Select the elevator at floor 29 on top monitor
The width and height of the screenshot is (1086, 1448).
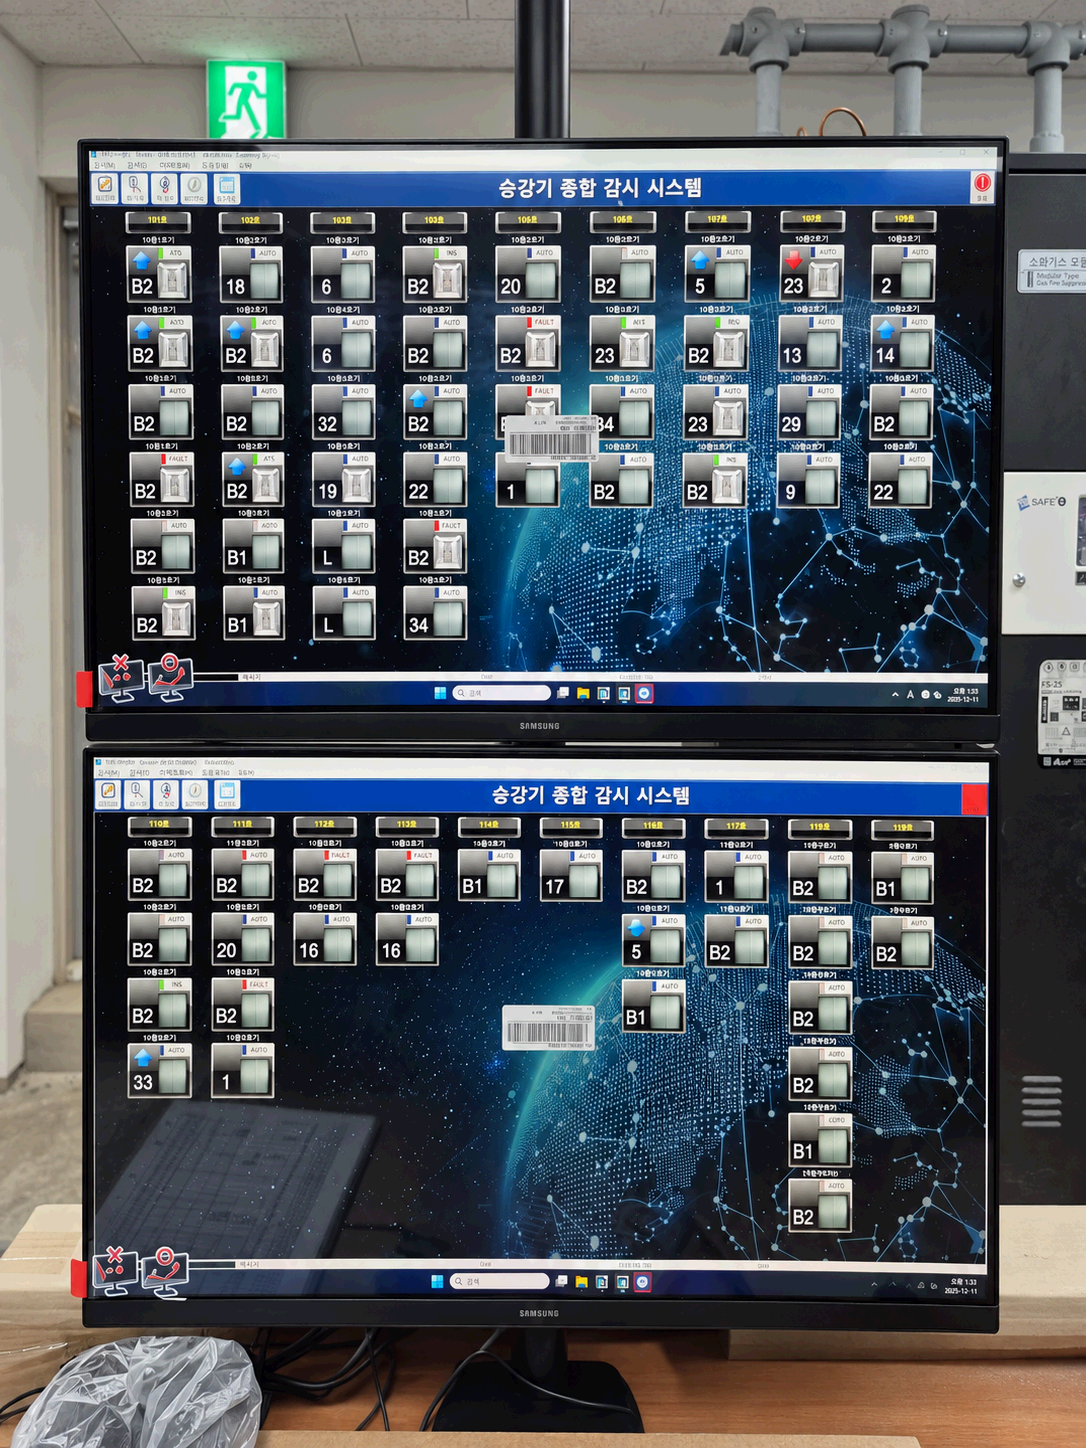(809, 413)
